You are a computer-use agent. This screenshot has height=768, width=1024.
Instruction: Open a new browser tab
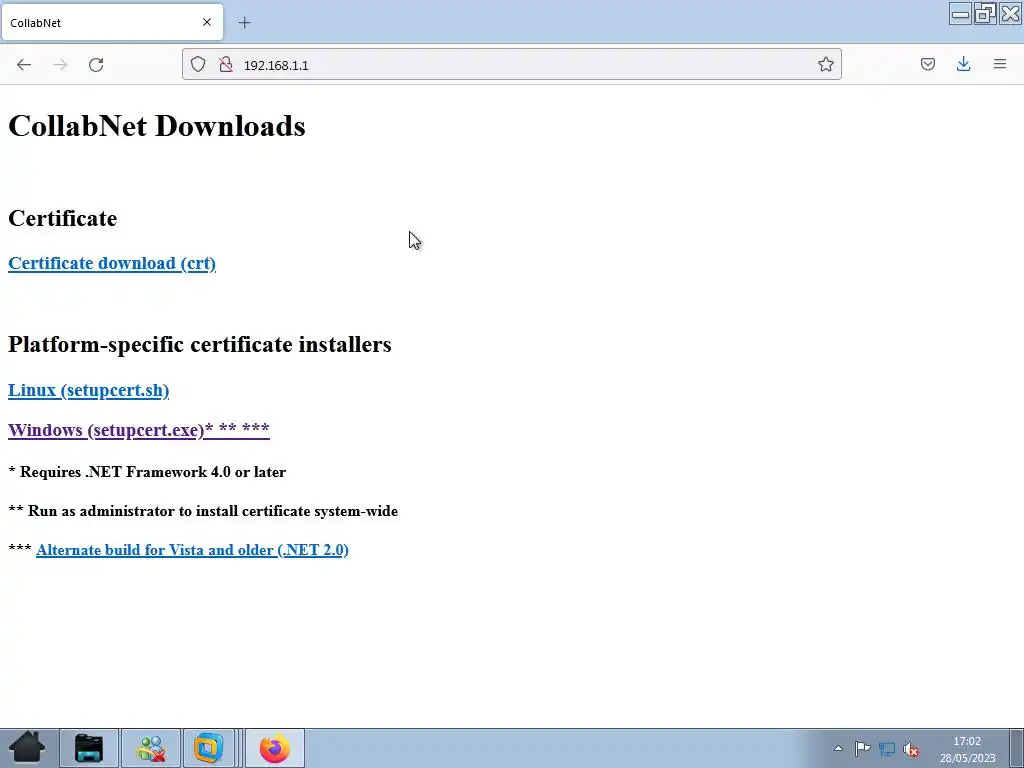tap(244, 23)
